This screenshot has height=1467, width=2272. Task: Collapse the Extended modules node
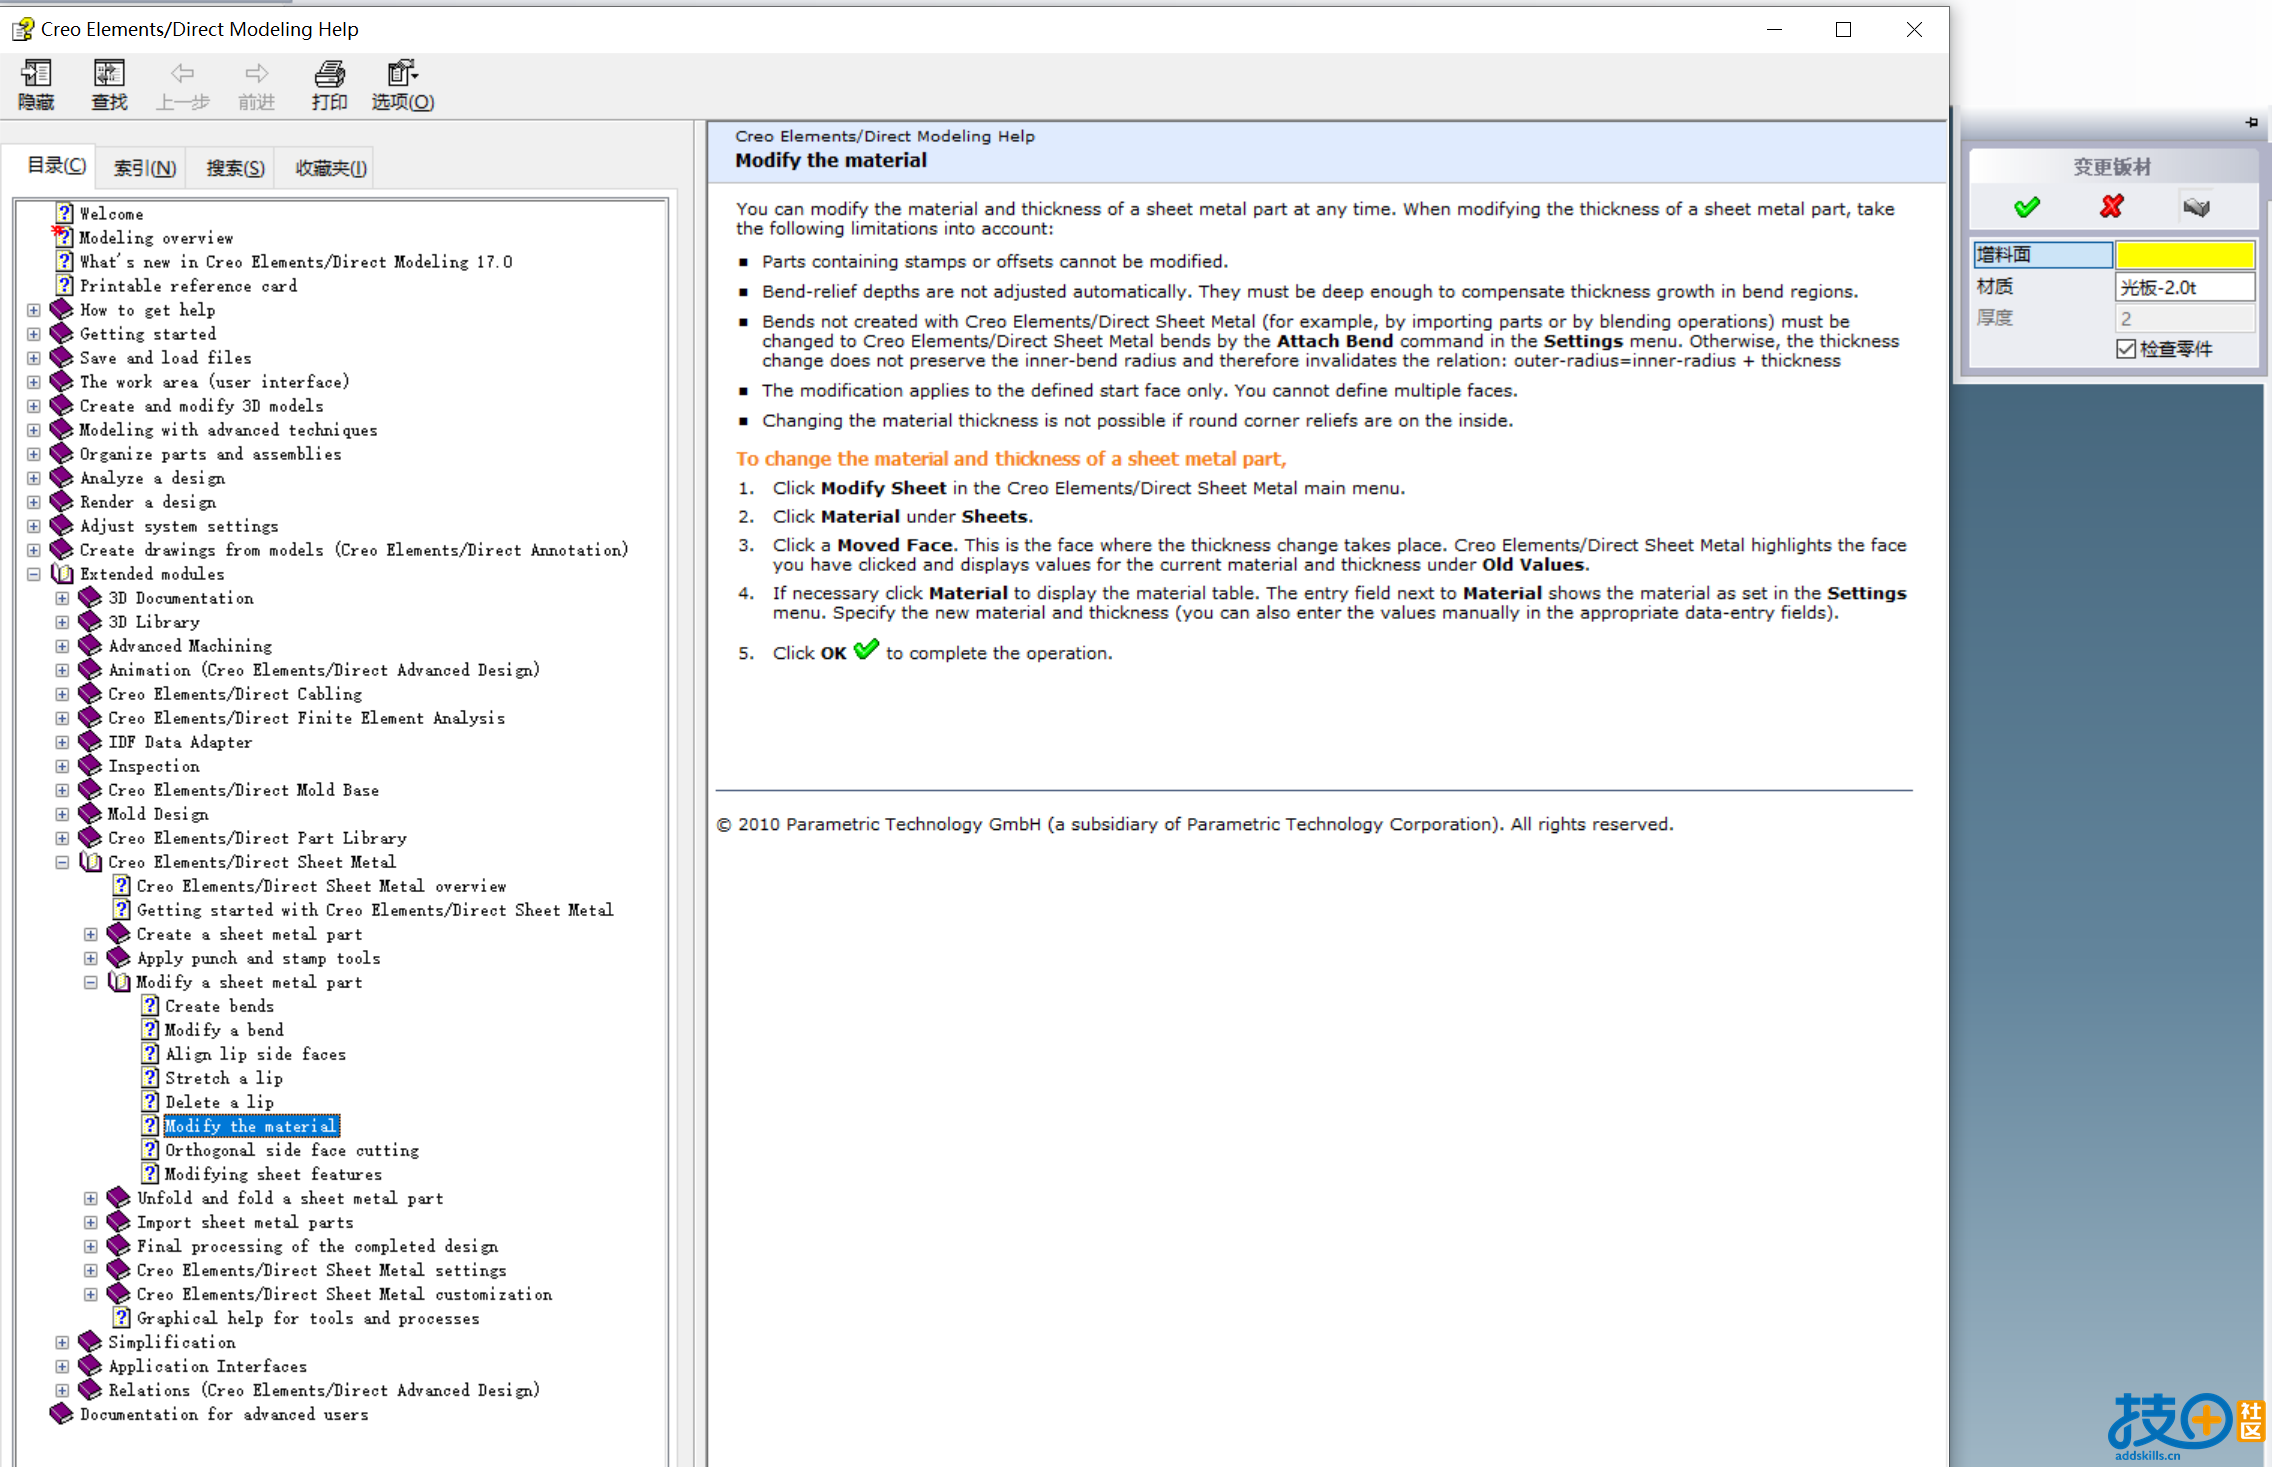(x=34, y=573)
